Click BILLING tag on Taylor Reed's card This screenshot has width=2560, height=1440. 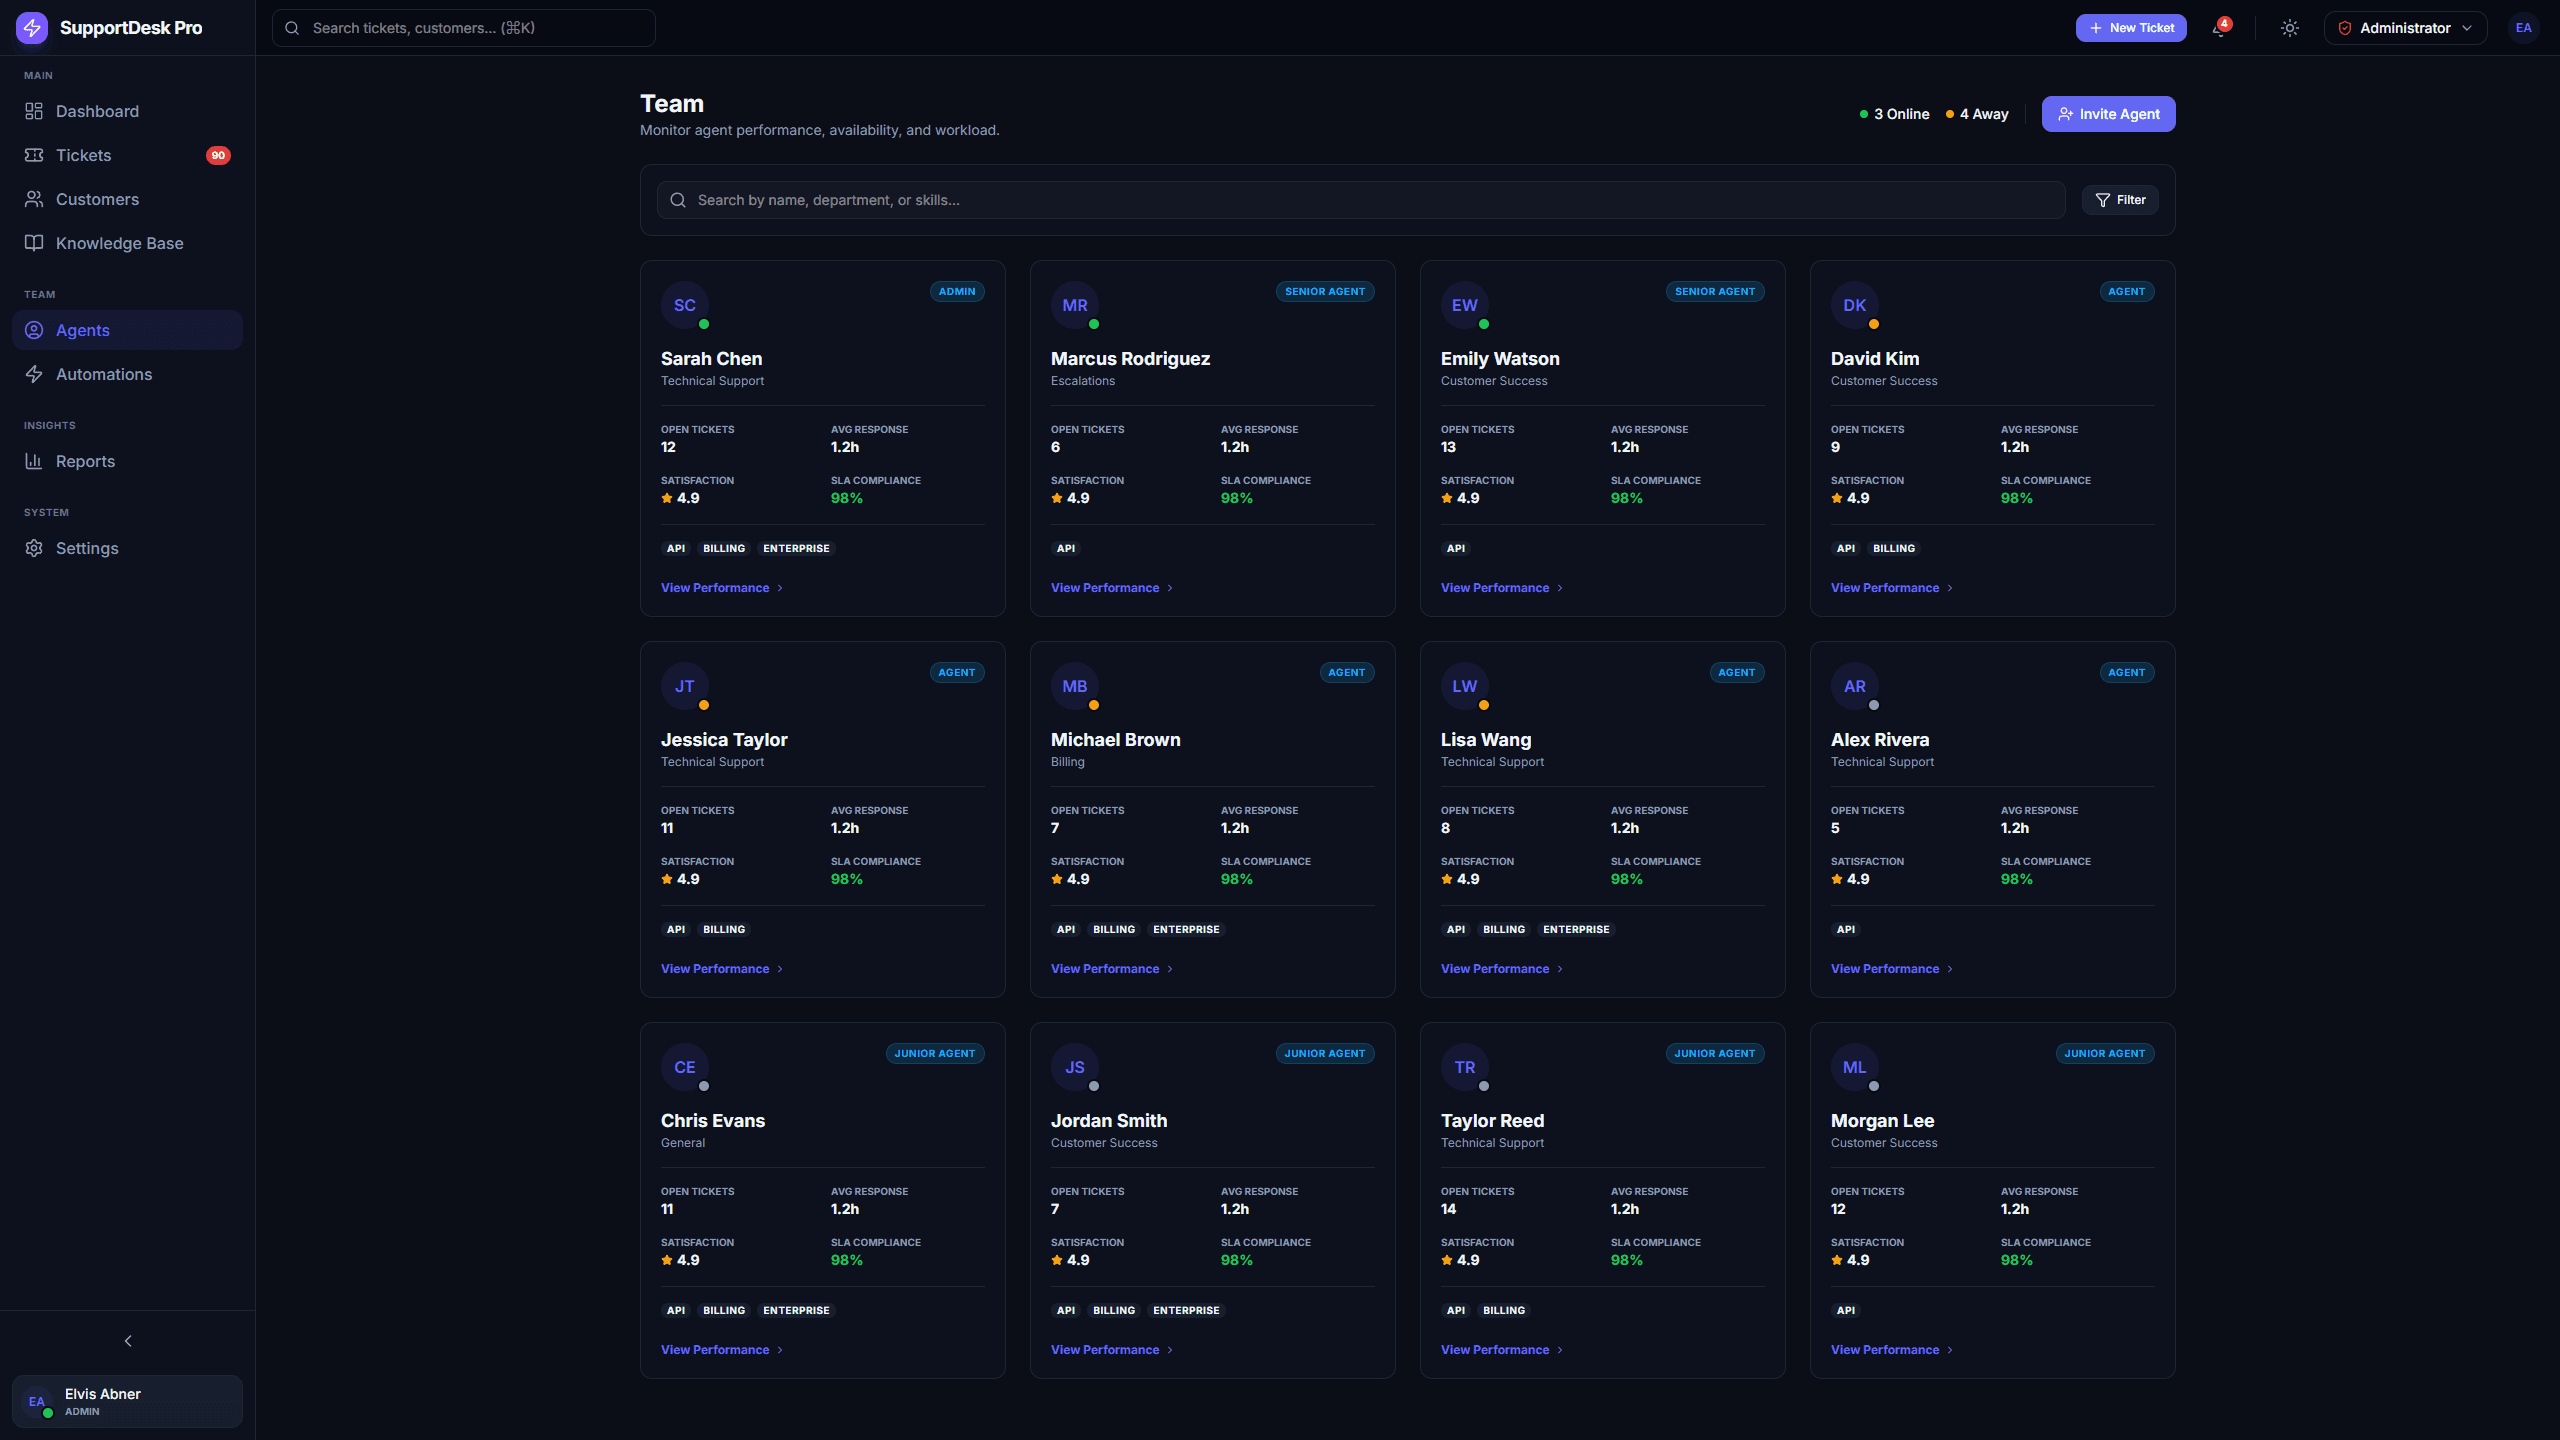click(1504, 1311)
